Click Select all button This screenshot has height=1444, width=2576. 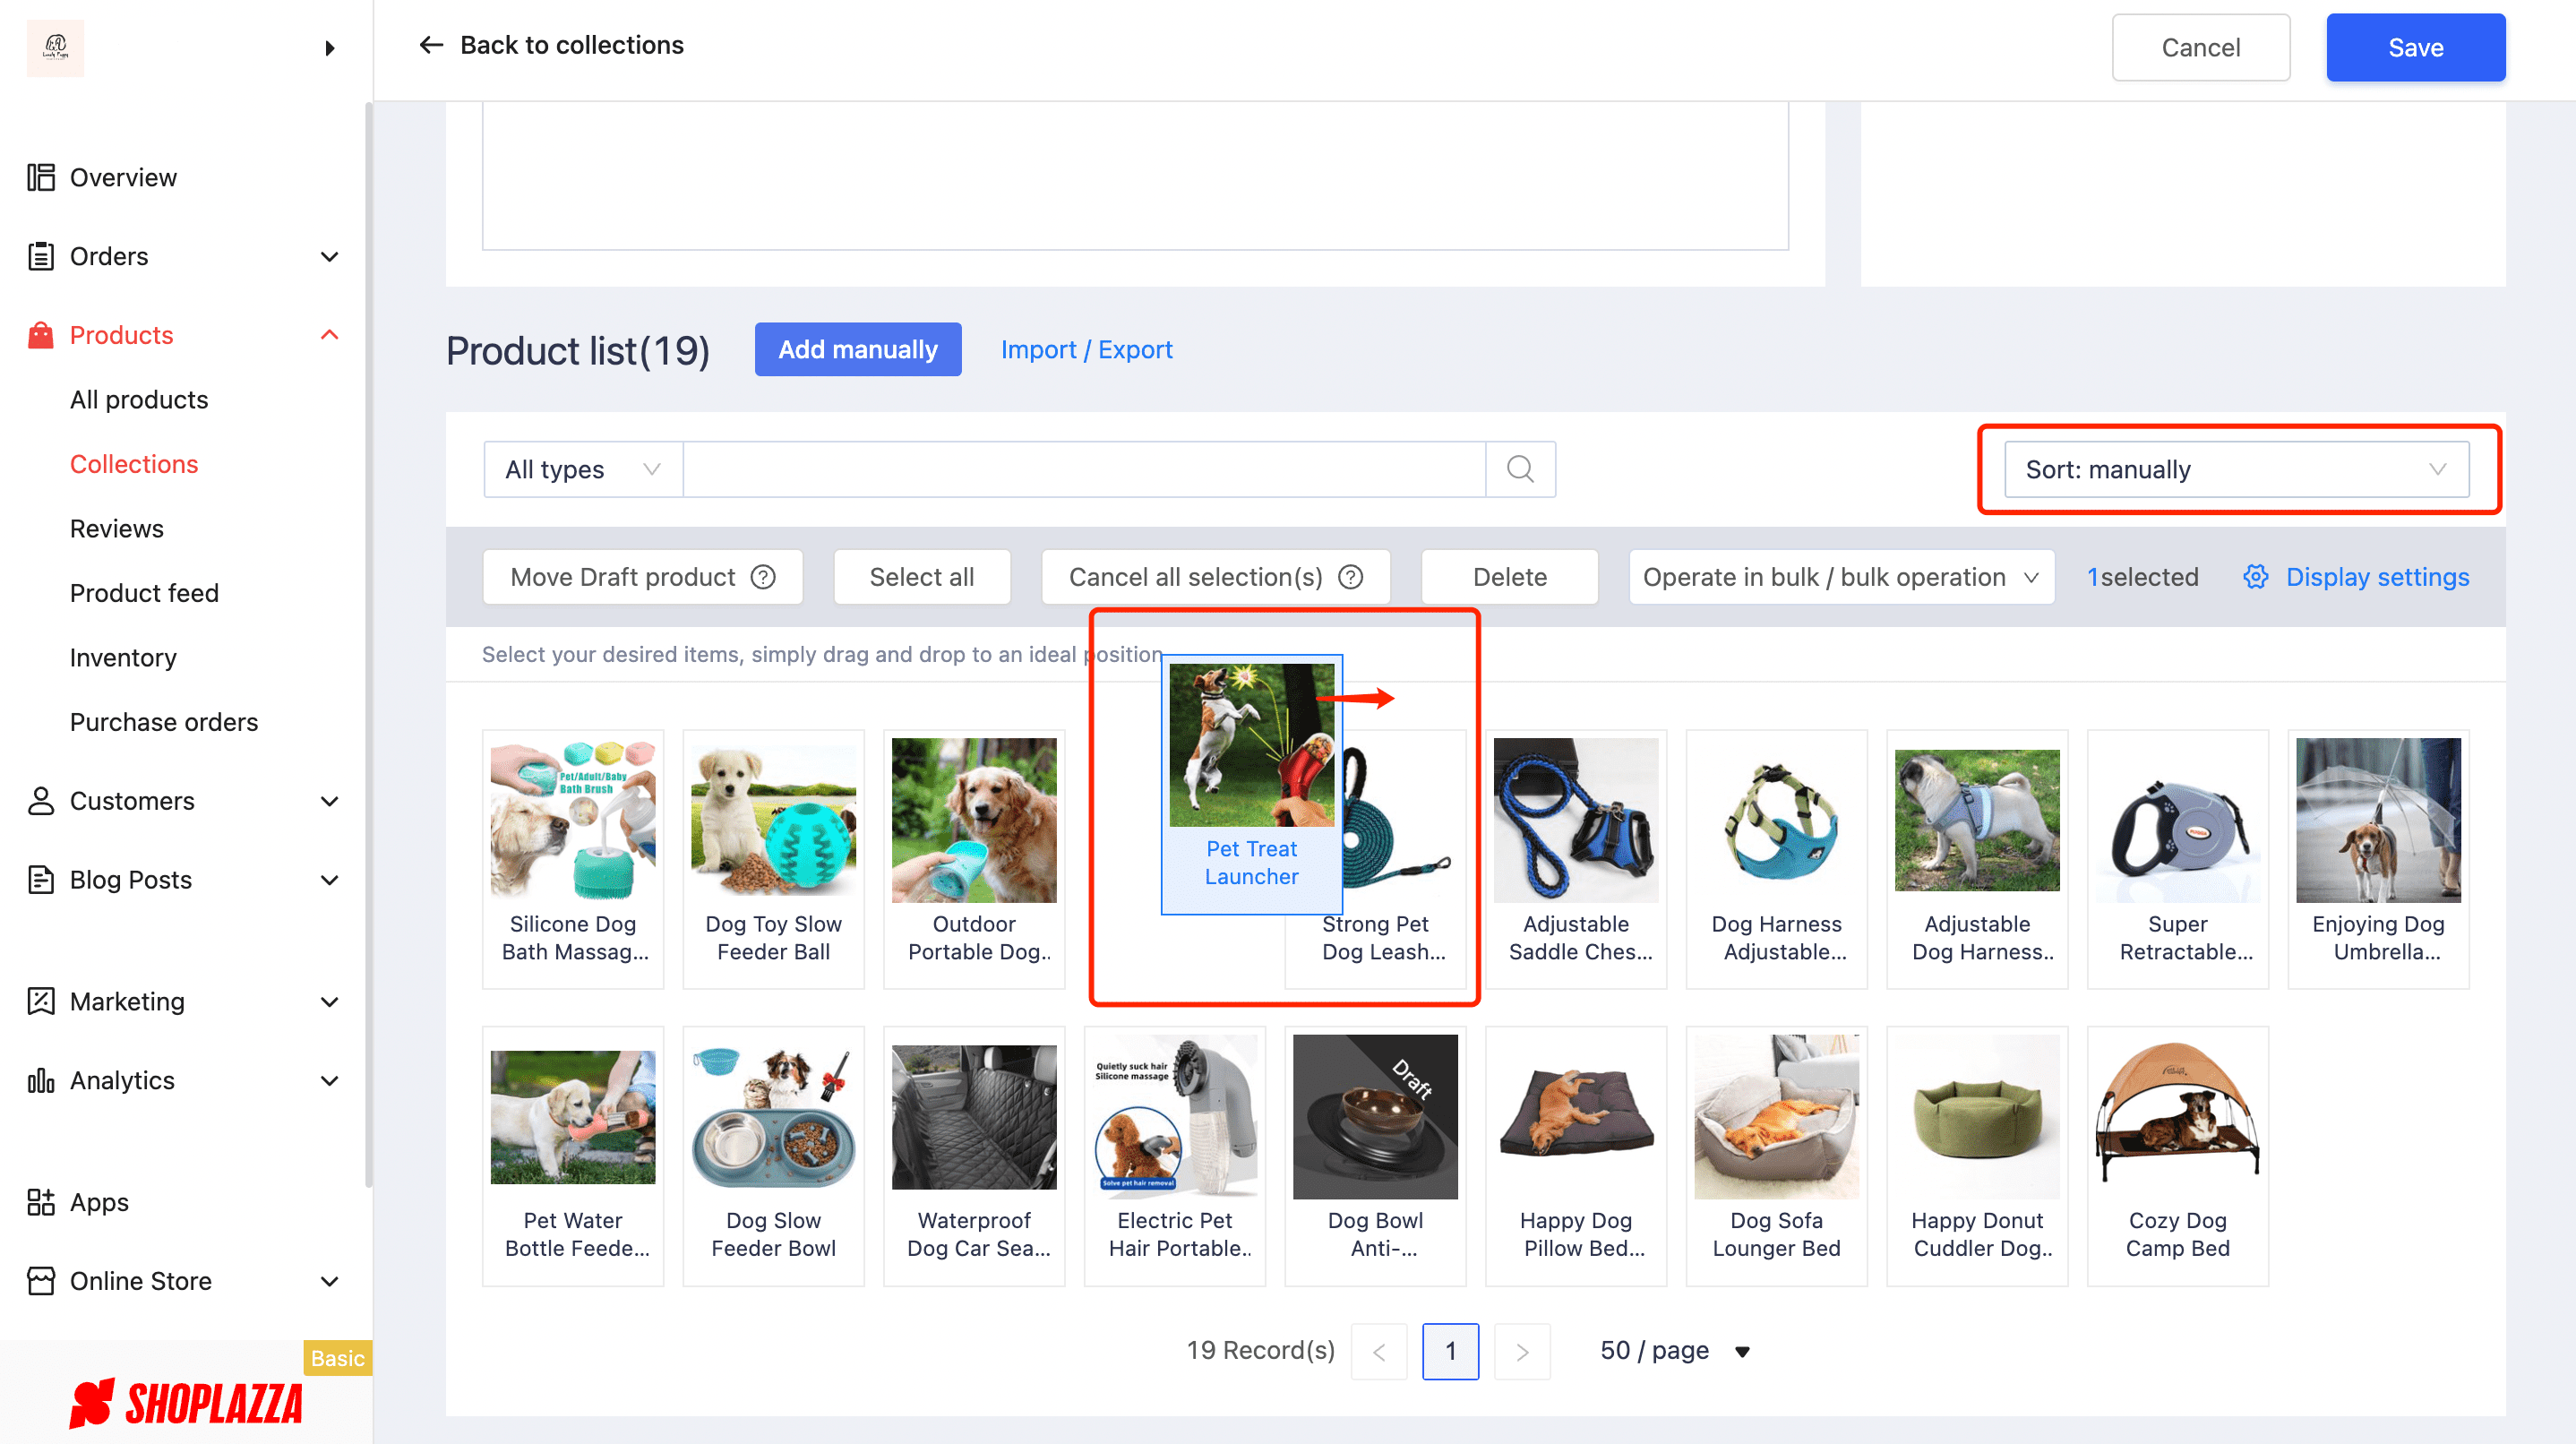tap(921, 577)
